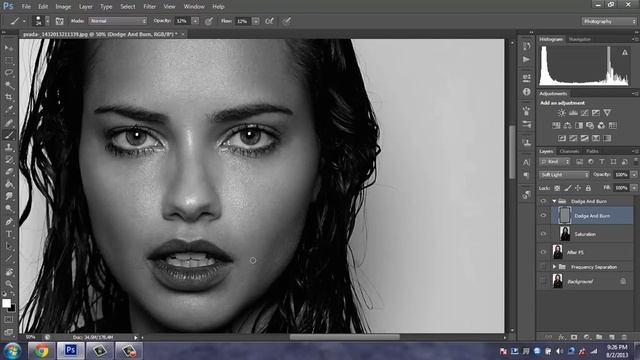This screenshot has width=640, height=360.
Task: Select the Pen tool
Action: click(9, 222)
